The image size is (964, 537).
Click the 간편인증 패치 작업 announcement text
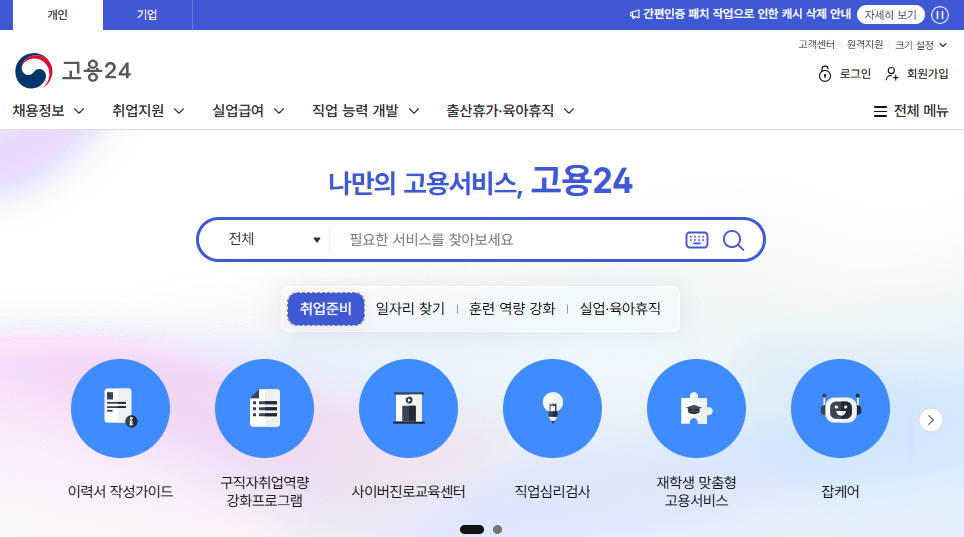click(747, 14)
